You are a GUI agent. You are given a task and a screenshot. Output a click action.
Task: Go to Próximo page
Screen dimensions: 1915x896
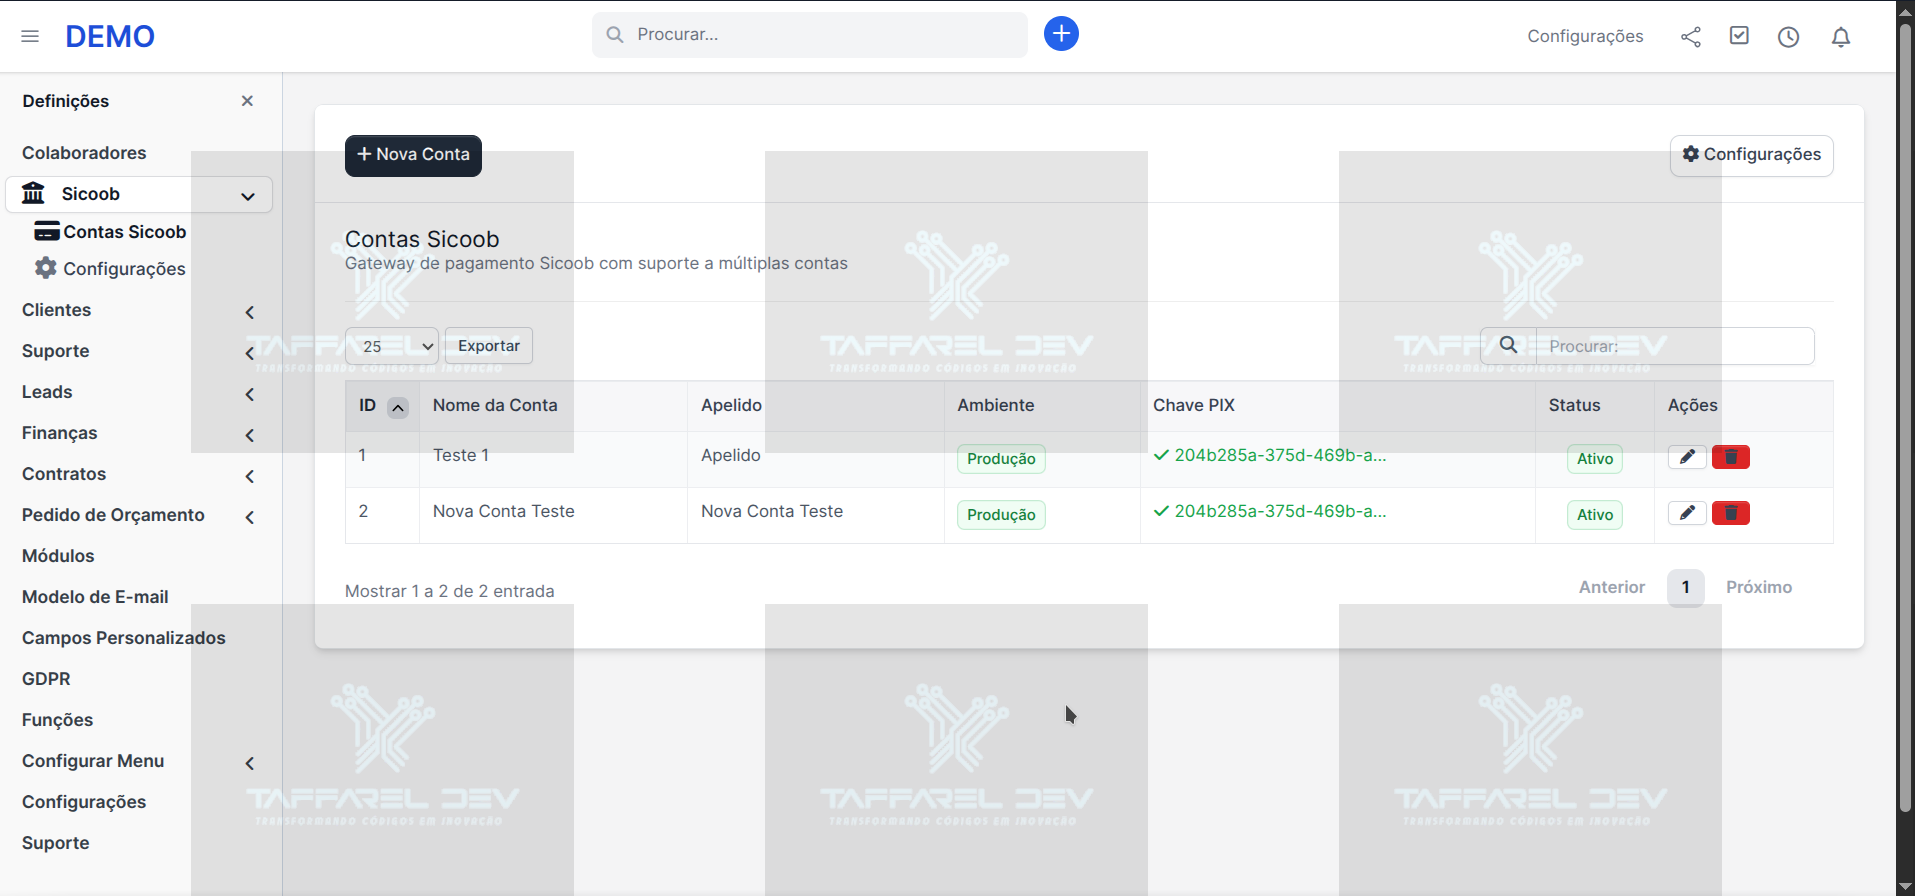1759,587
